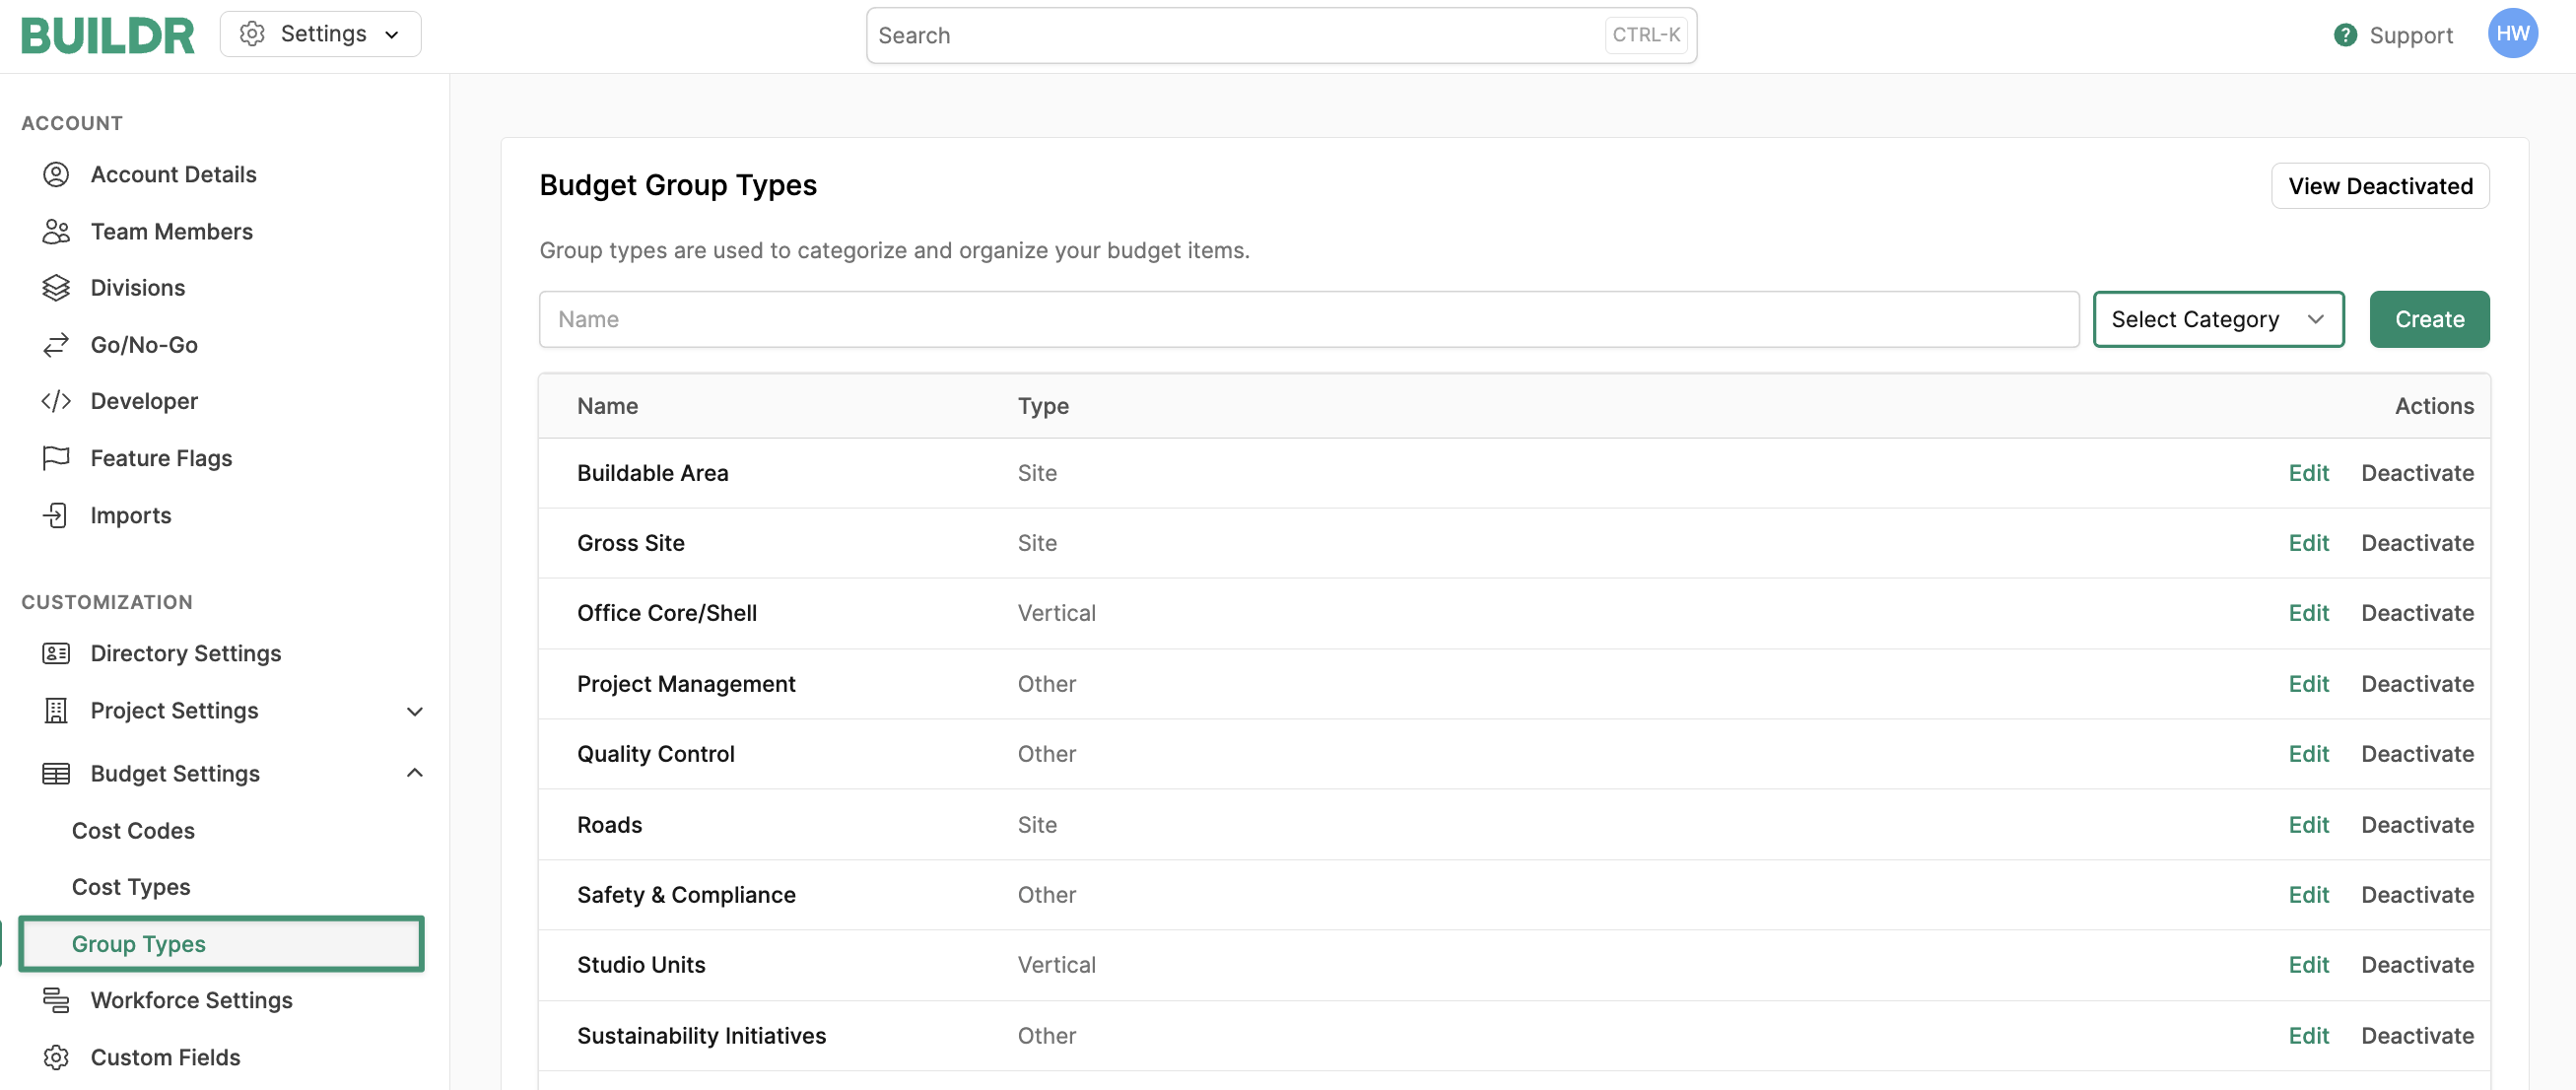Click the Account Details person icon
This screenshot has width=2576, height=1090.
point(56,175)
